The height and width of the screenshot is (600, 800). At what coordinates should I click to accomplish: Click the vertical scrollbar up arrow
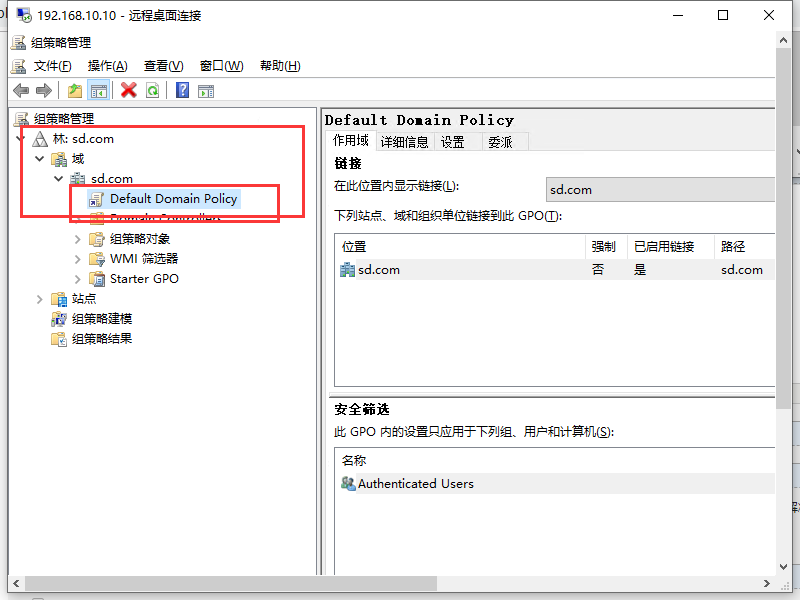tap(784, 39)
